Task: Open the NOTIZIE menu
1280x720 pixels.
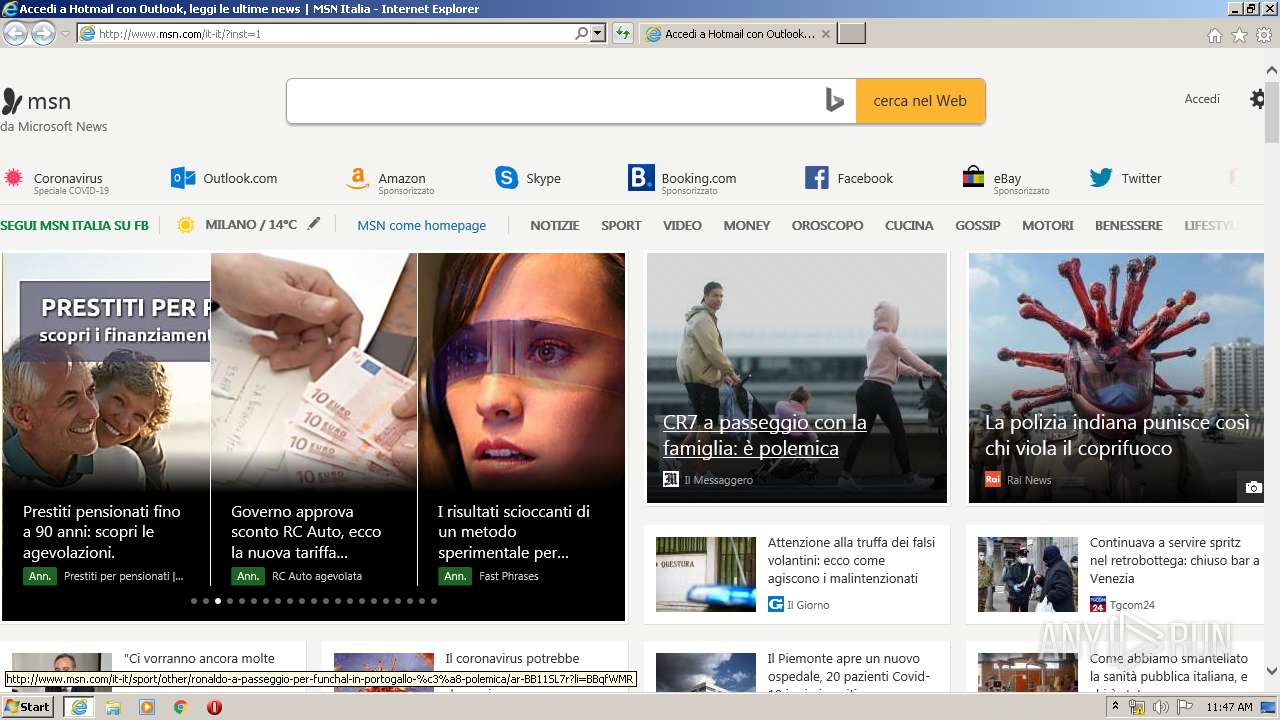Action: tap(555, 226)
